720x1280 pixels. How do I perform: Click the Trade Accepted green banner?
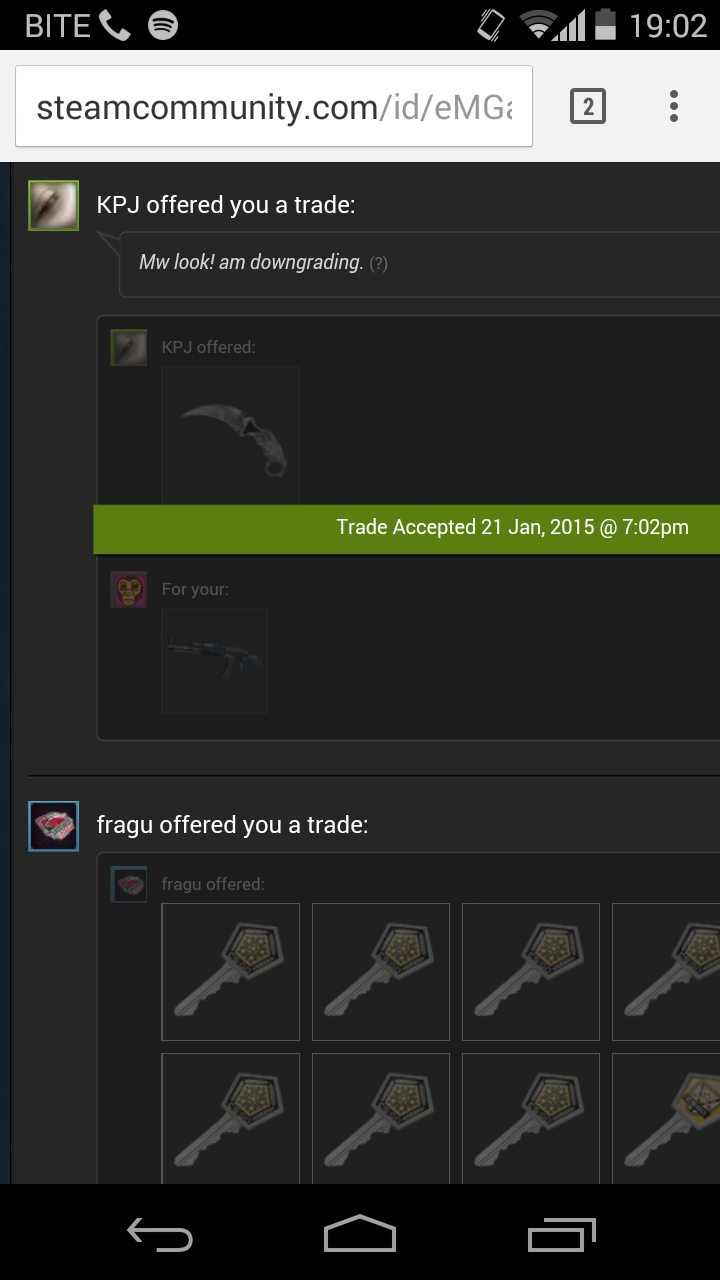click(x=407, y=529)
